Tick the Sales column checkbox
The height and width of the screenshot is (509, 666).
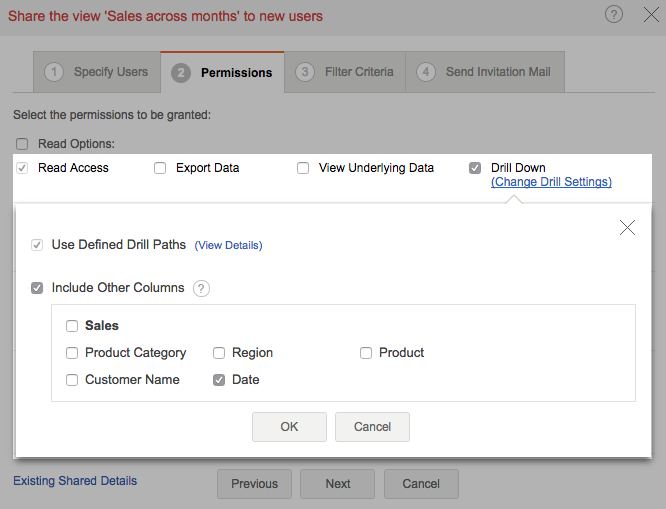[x=72, y=326]
